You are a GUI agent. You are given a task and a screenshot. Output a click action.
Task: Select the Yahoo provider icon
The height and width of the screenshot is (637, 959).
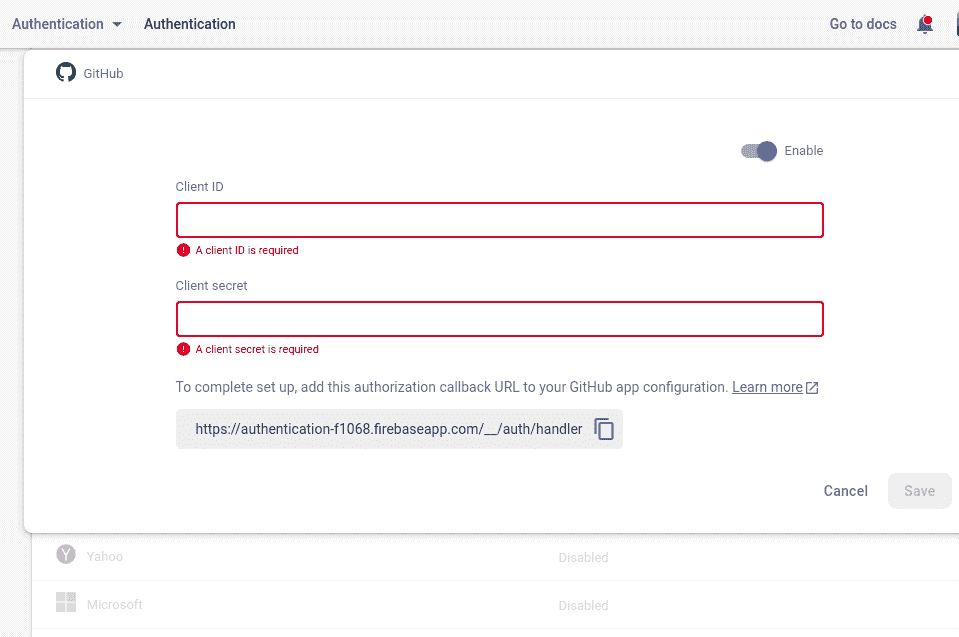66,555
